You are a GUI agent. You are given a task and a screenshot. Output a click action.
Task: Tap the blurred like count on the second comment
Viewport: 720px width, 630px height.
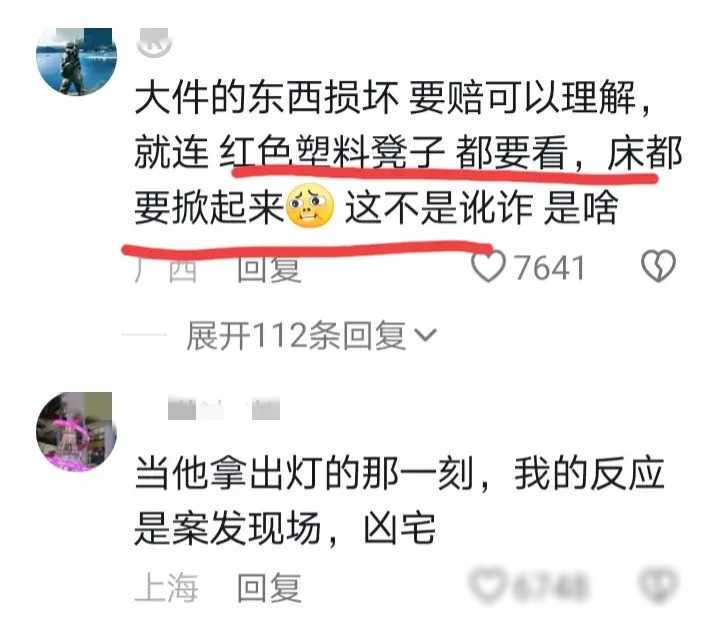550,586
